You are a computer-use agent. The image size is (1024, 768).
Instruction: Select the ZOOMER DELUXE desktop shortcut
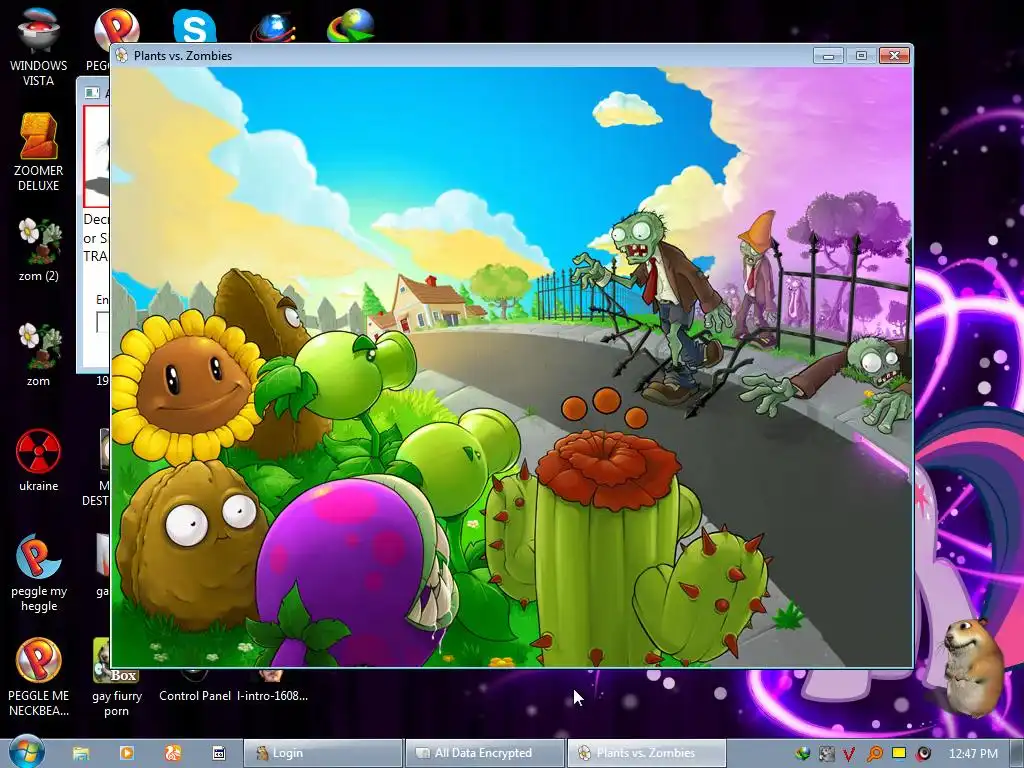click(x=38, y=152)
